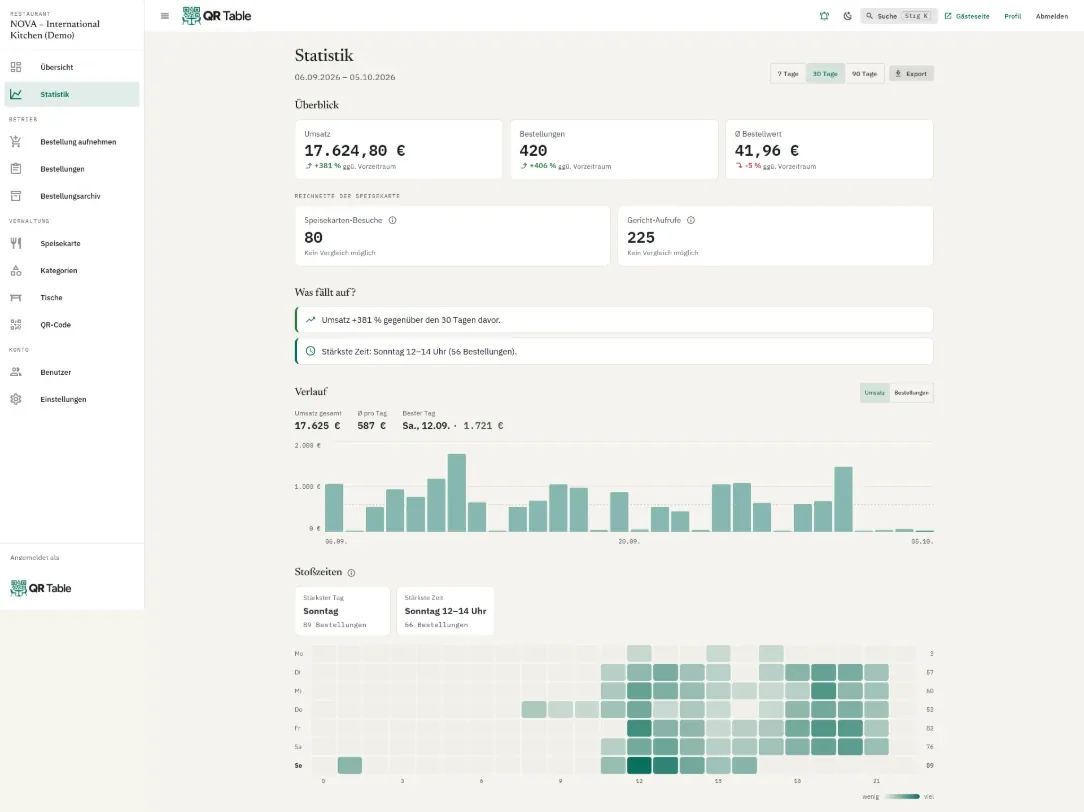Open Bestellungsarchiv in the sidebar

[x=72, y=196]
